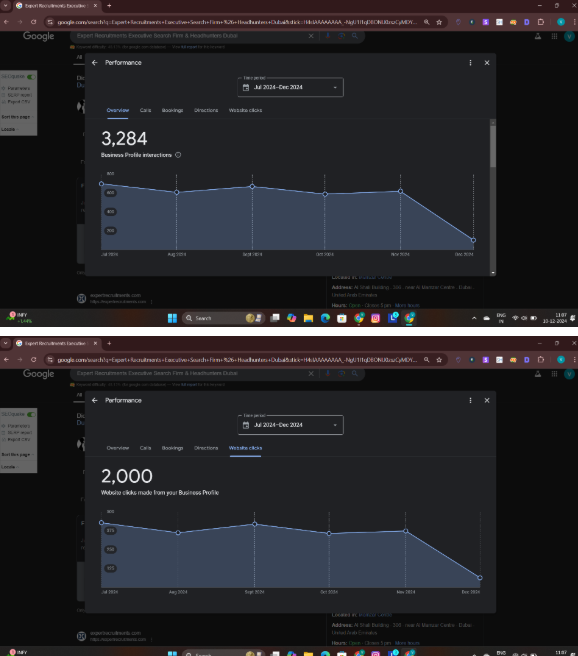Select the Calls tab in the 2,000 clicks window
This screenshot has height=656, width=578.
tap(145, 448)
